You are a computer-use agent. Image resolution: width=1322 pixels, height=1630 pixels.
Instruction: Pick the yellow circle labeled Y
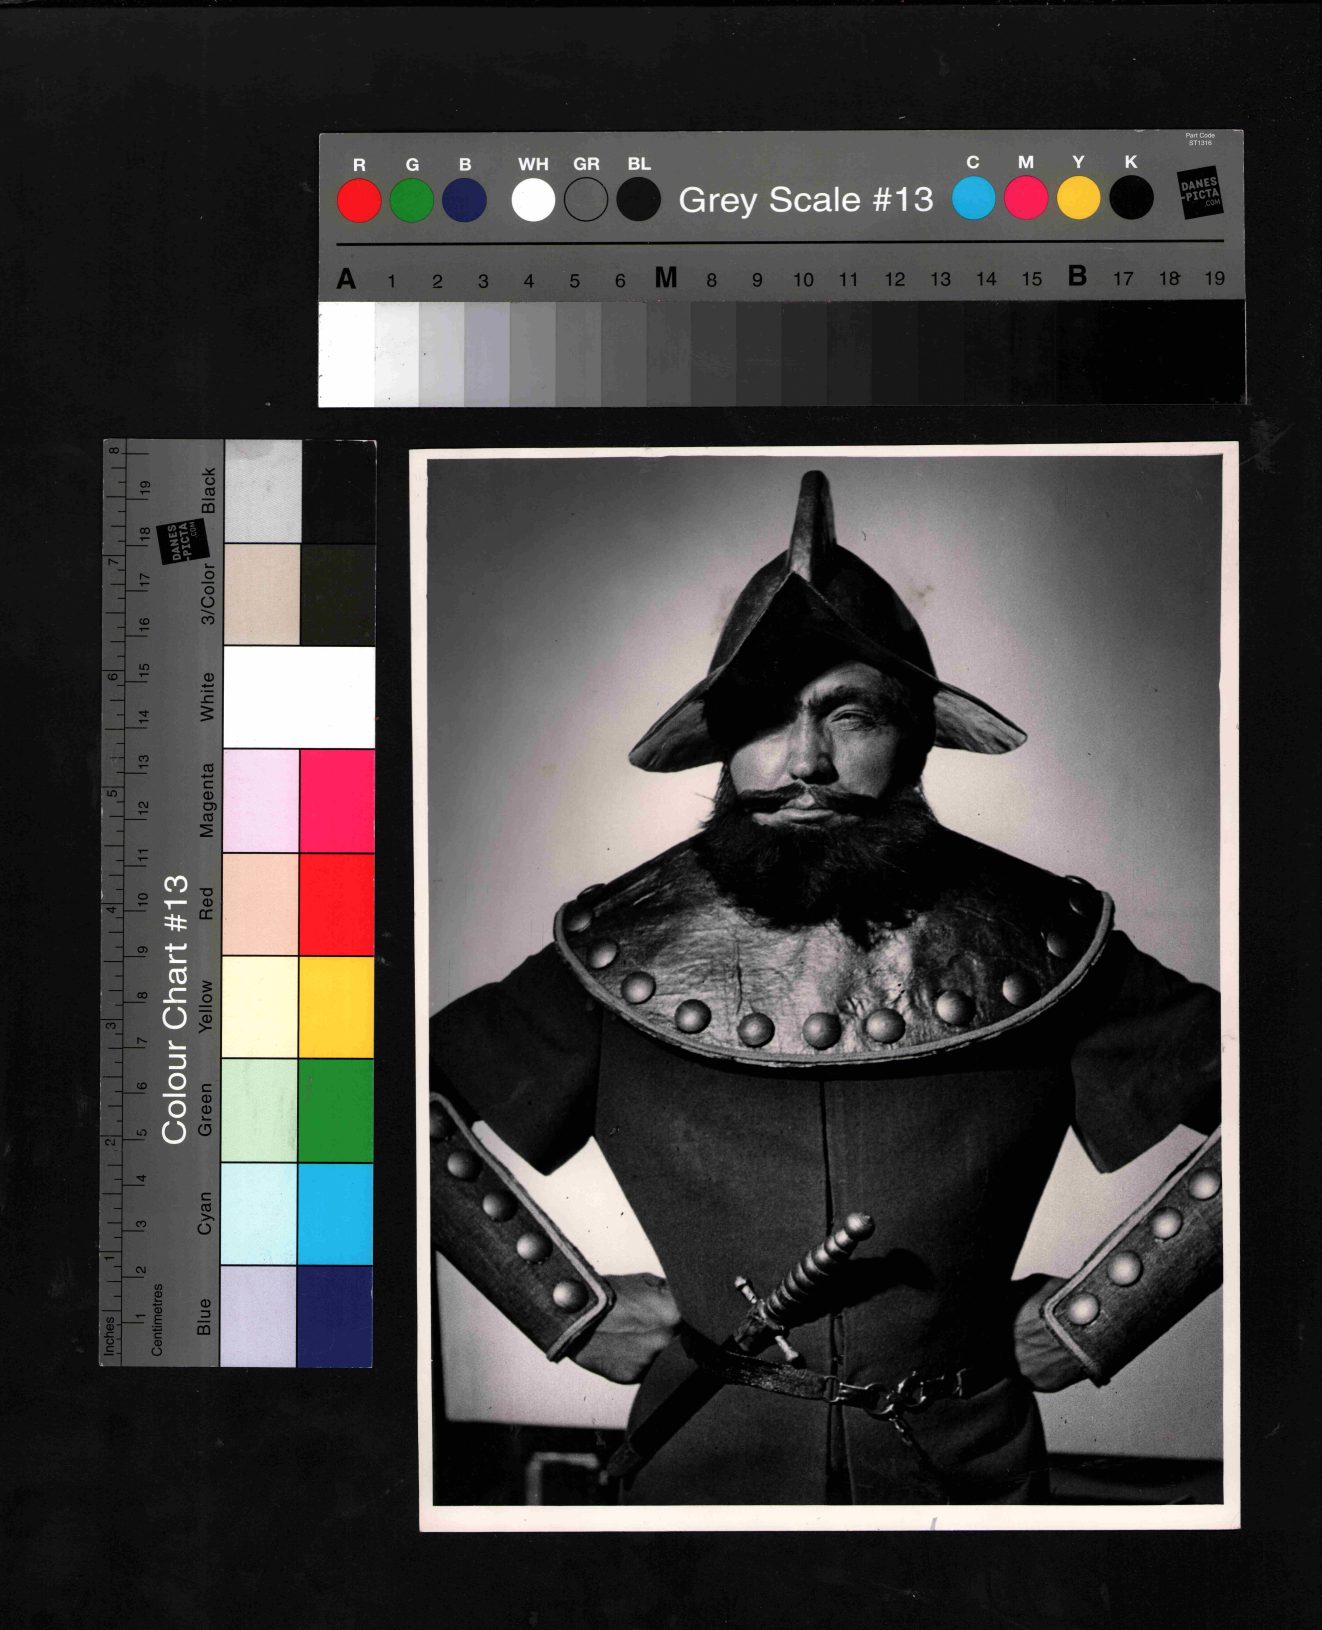click(x=1078, y=198)
